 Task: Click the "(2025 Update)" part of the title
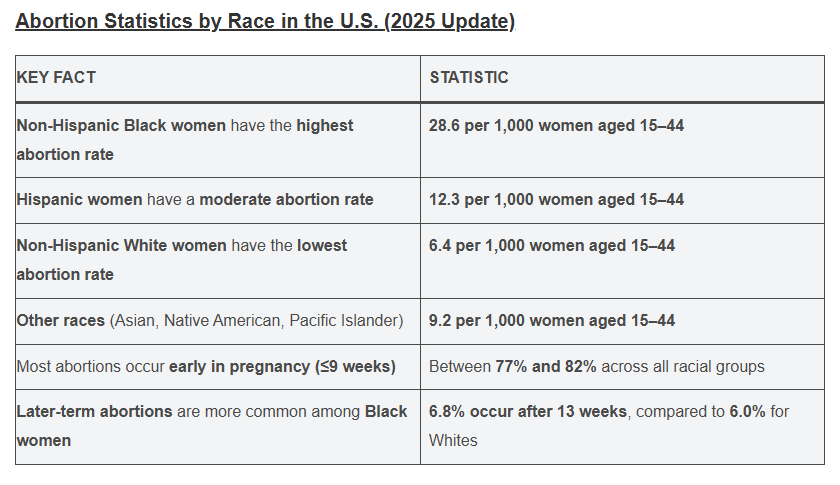tap(451, 21)
